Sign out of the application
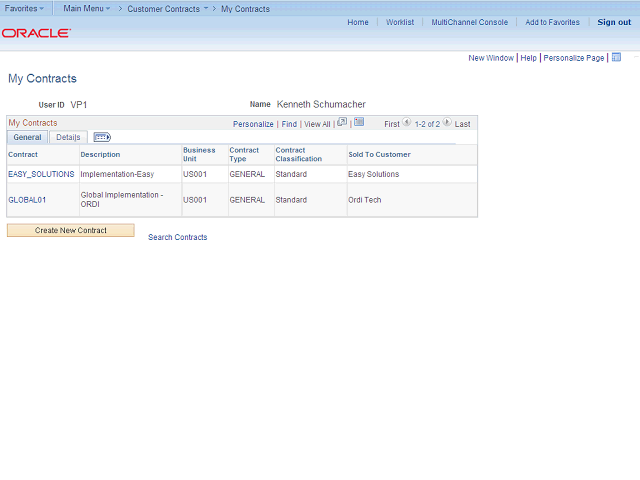Screen dimensions: 640x480 tap(614, 22)
